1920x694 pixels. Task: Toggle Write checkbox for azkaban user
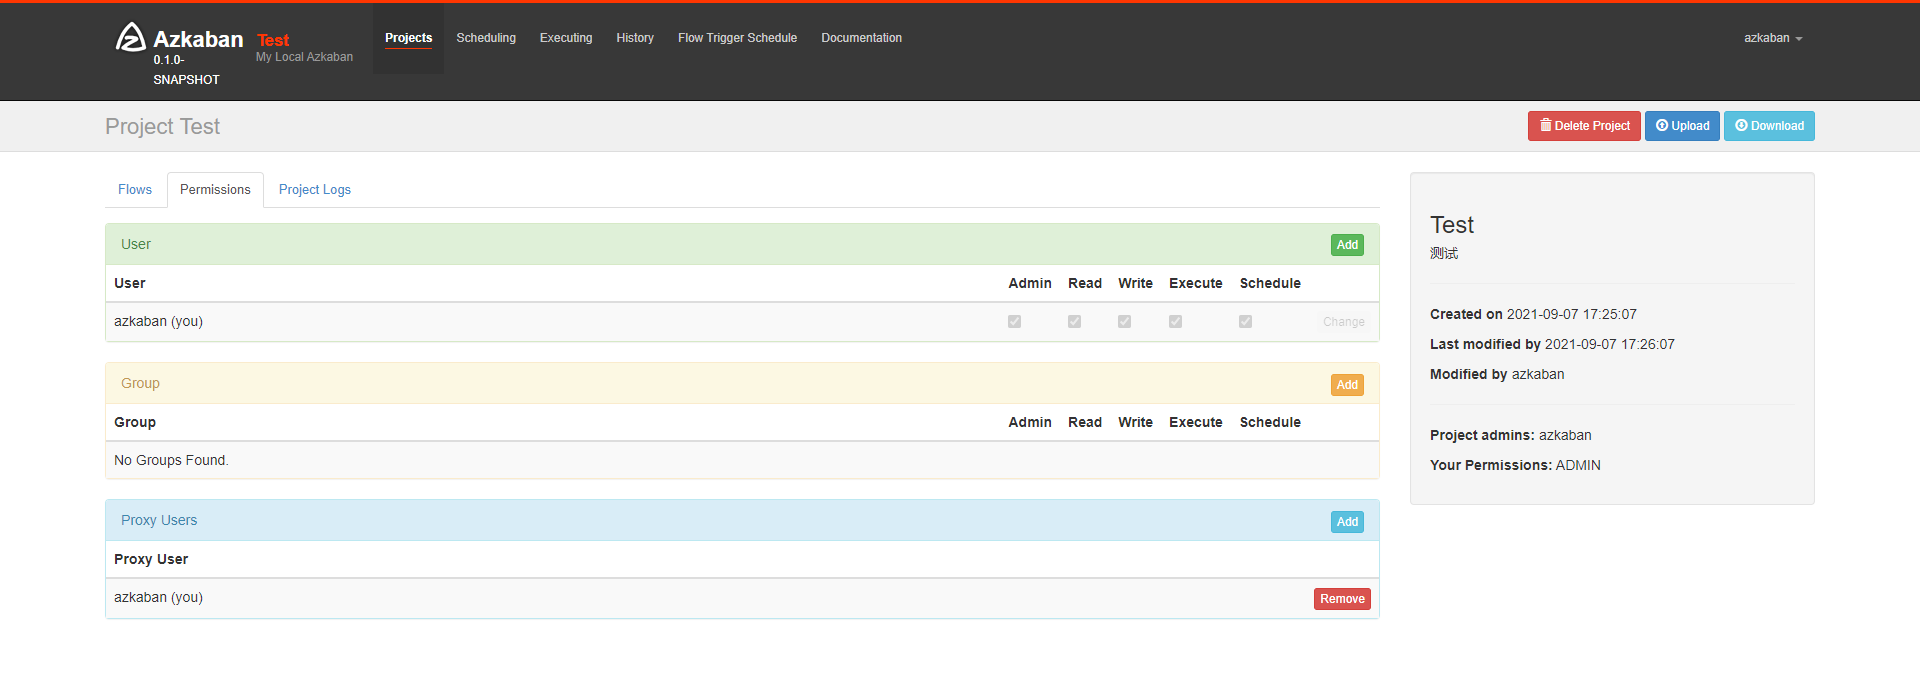pyautogui.click(x=1124, y=322)
